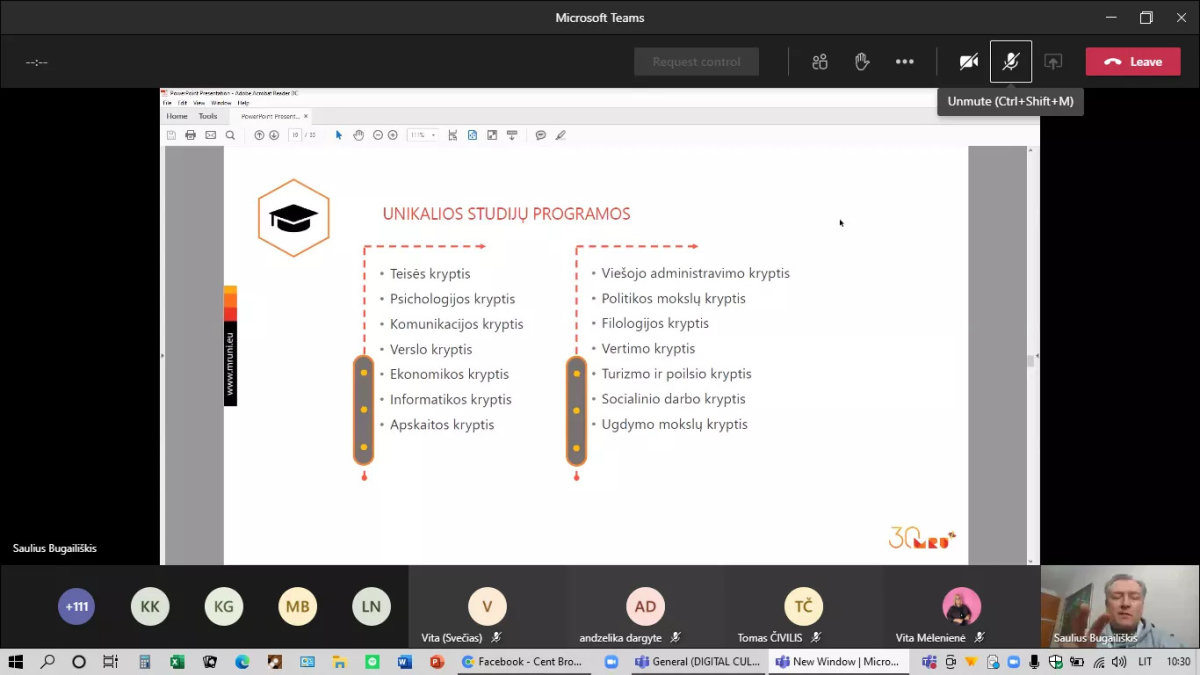Click magnifier search icon in Acrobat toolbar

(x=230, y=135)
